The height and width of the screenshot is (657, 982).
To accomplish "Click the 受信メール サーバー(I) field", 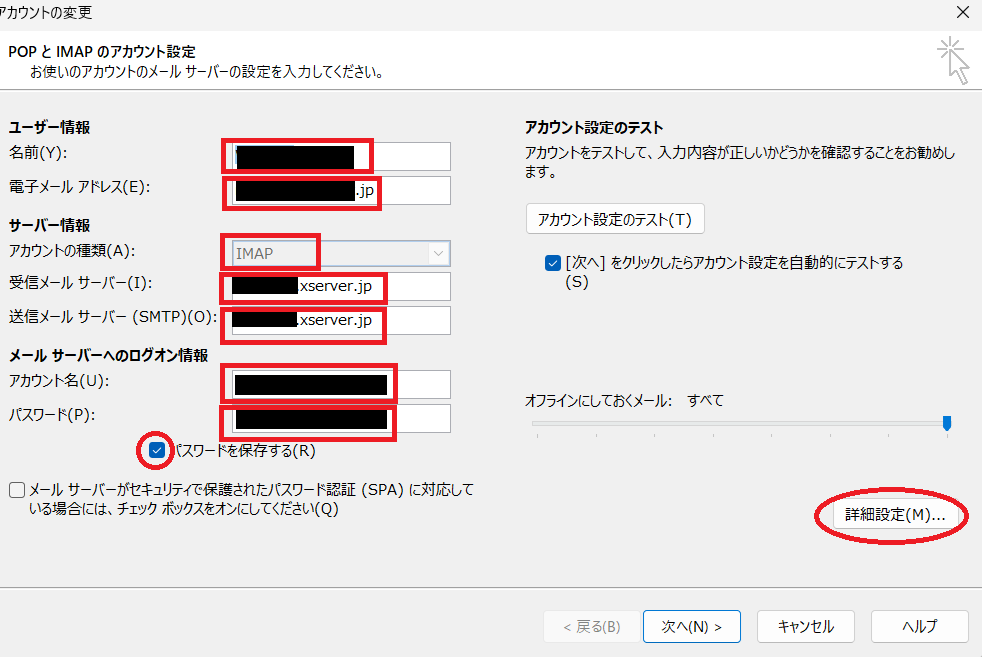I will [x=338, y=287].
